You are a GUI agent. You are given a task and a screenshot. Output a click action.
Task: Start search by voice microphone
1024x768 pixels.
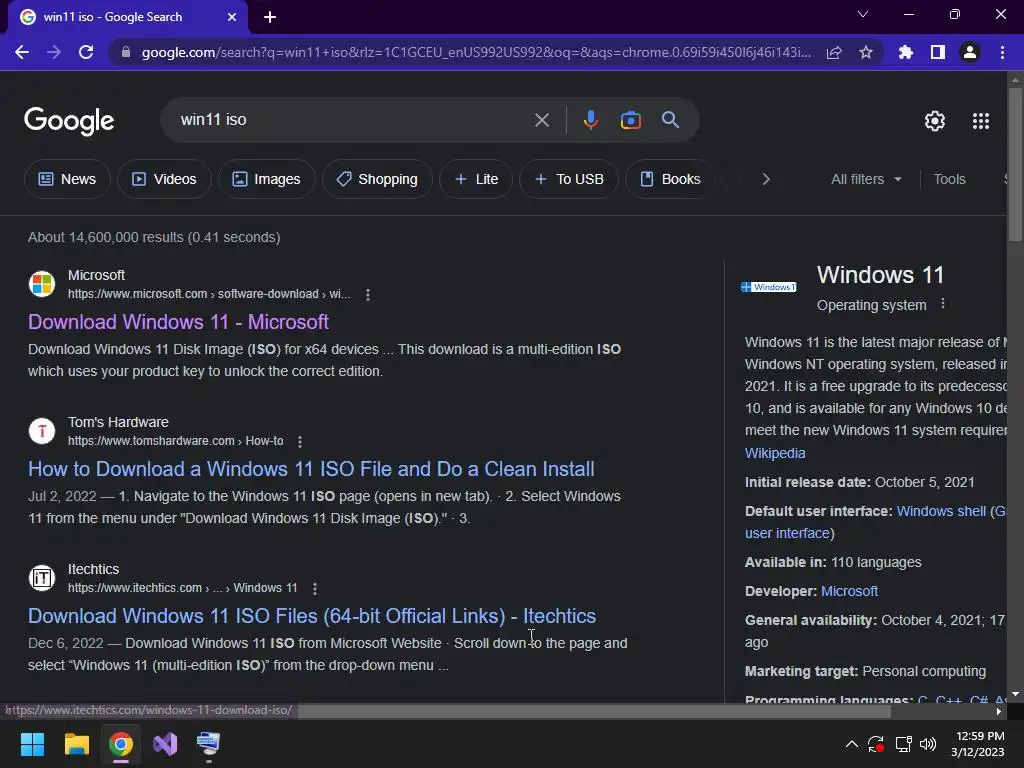(590, 120)
